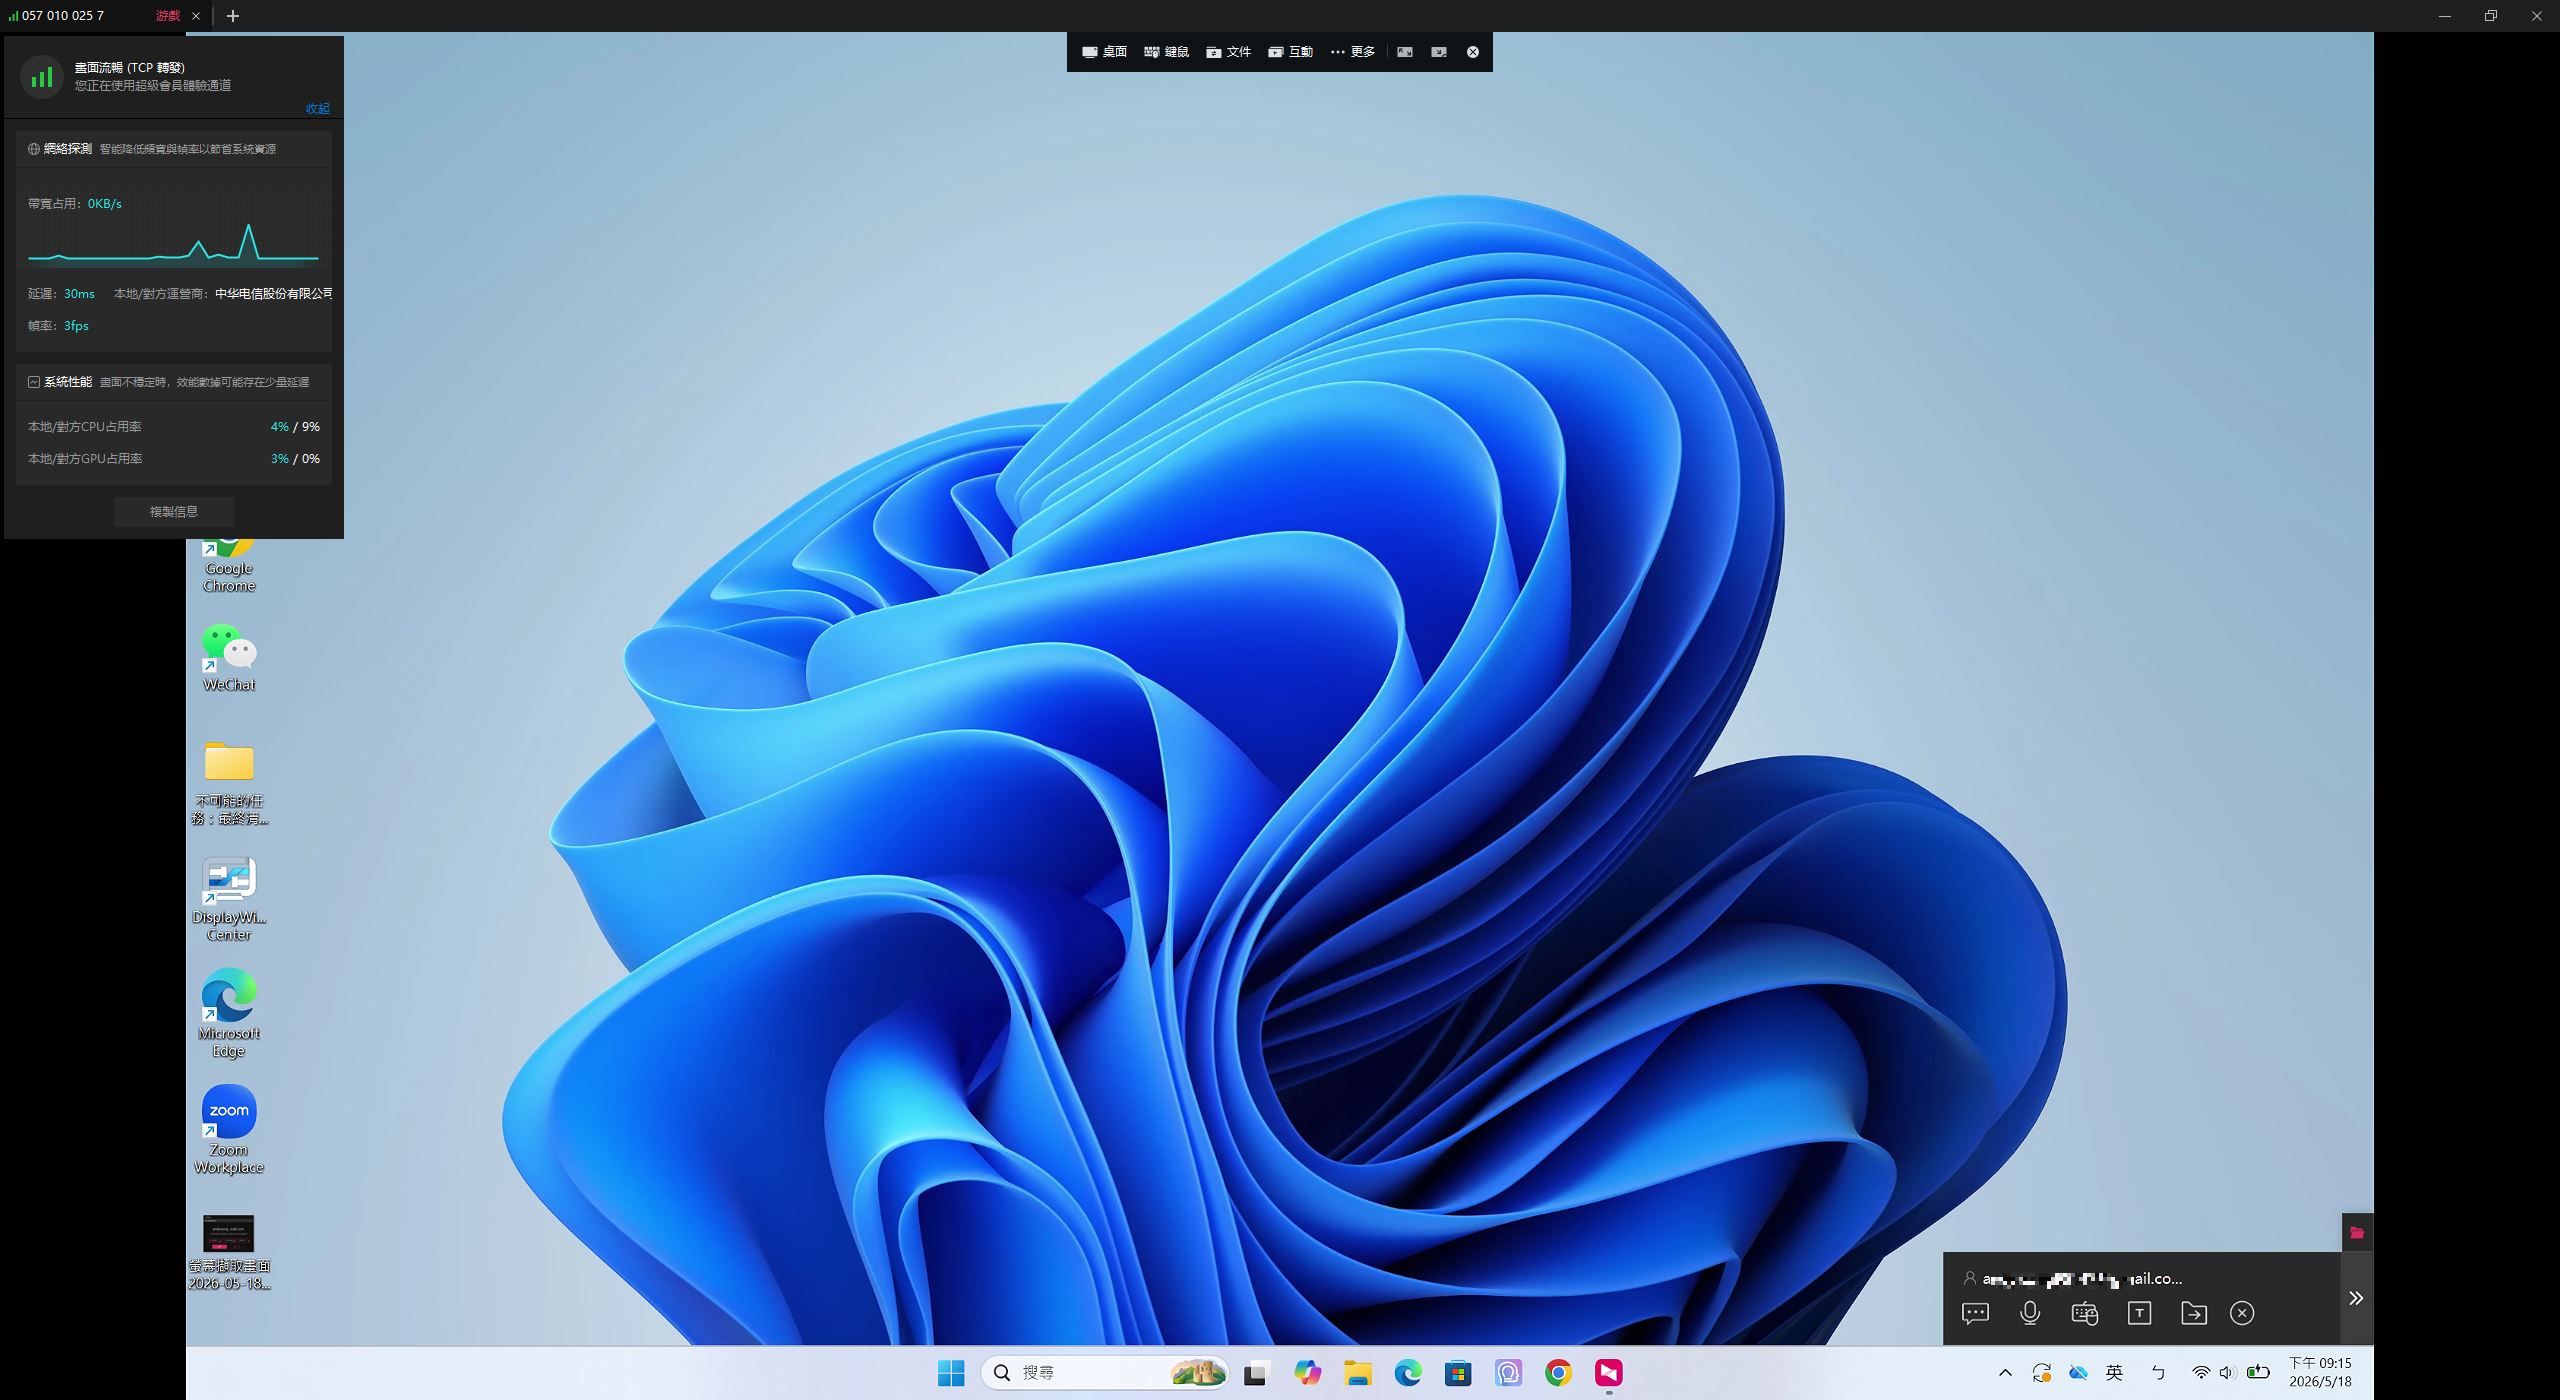This screenshot has width=2560, height=1400.
Task: Open the volume speaker tray icon
Action: point(2228,1373)
